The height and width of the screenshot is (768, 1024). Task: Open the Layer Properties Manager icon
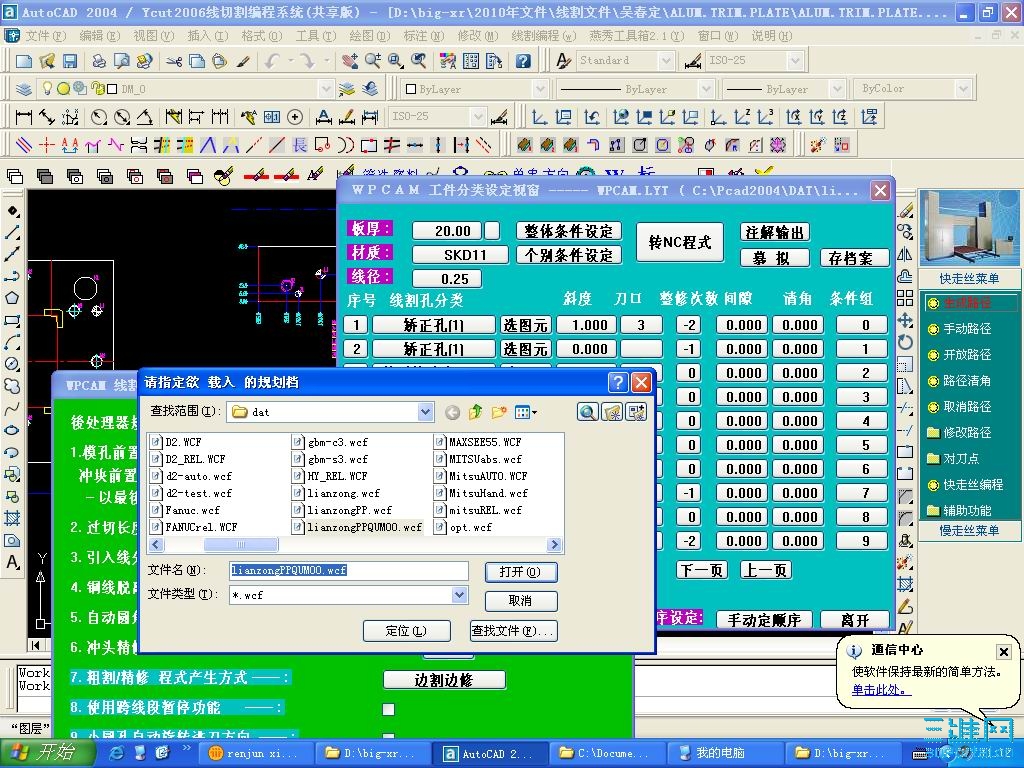coord(24,88)
